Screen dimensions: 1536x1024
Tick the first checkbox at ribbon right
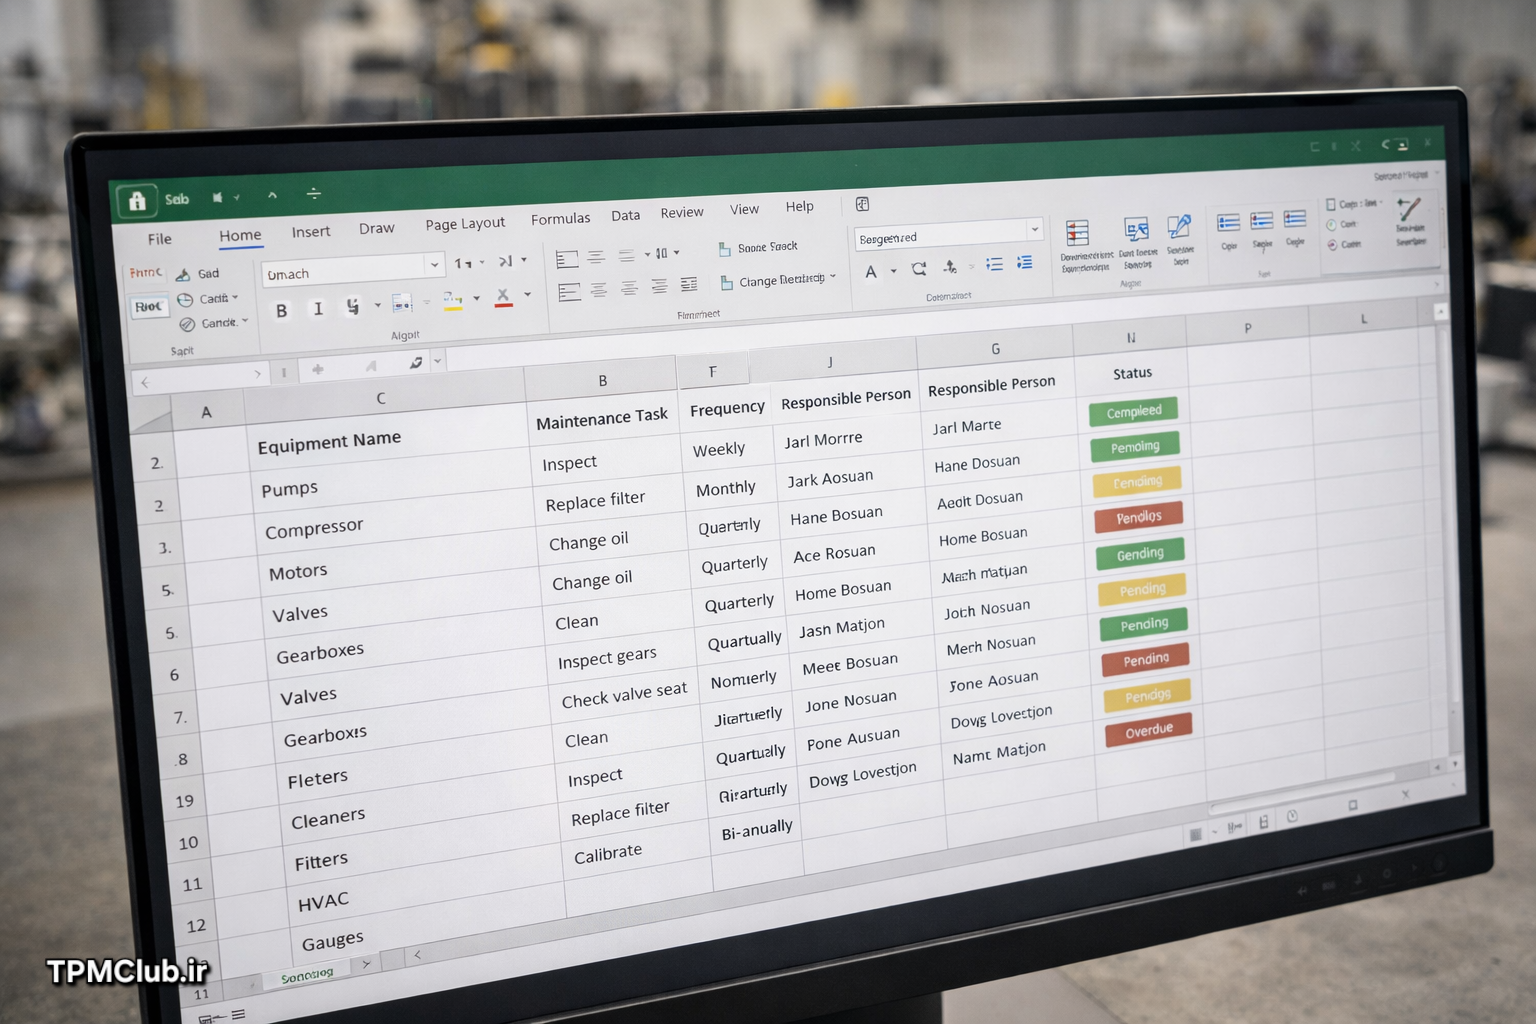[x=1331, y=205]
